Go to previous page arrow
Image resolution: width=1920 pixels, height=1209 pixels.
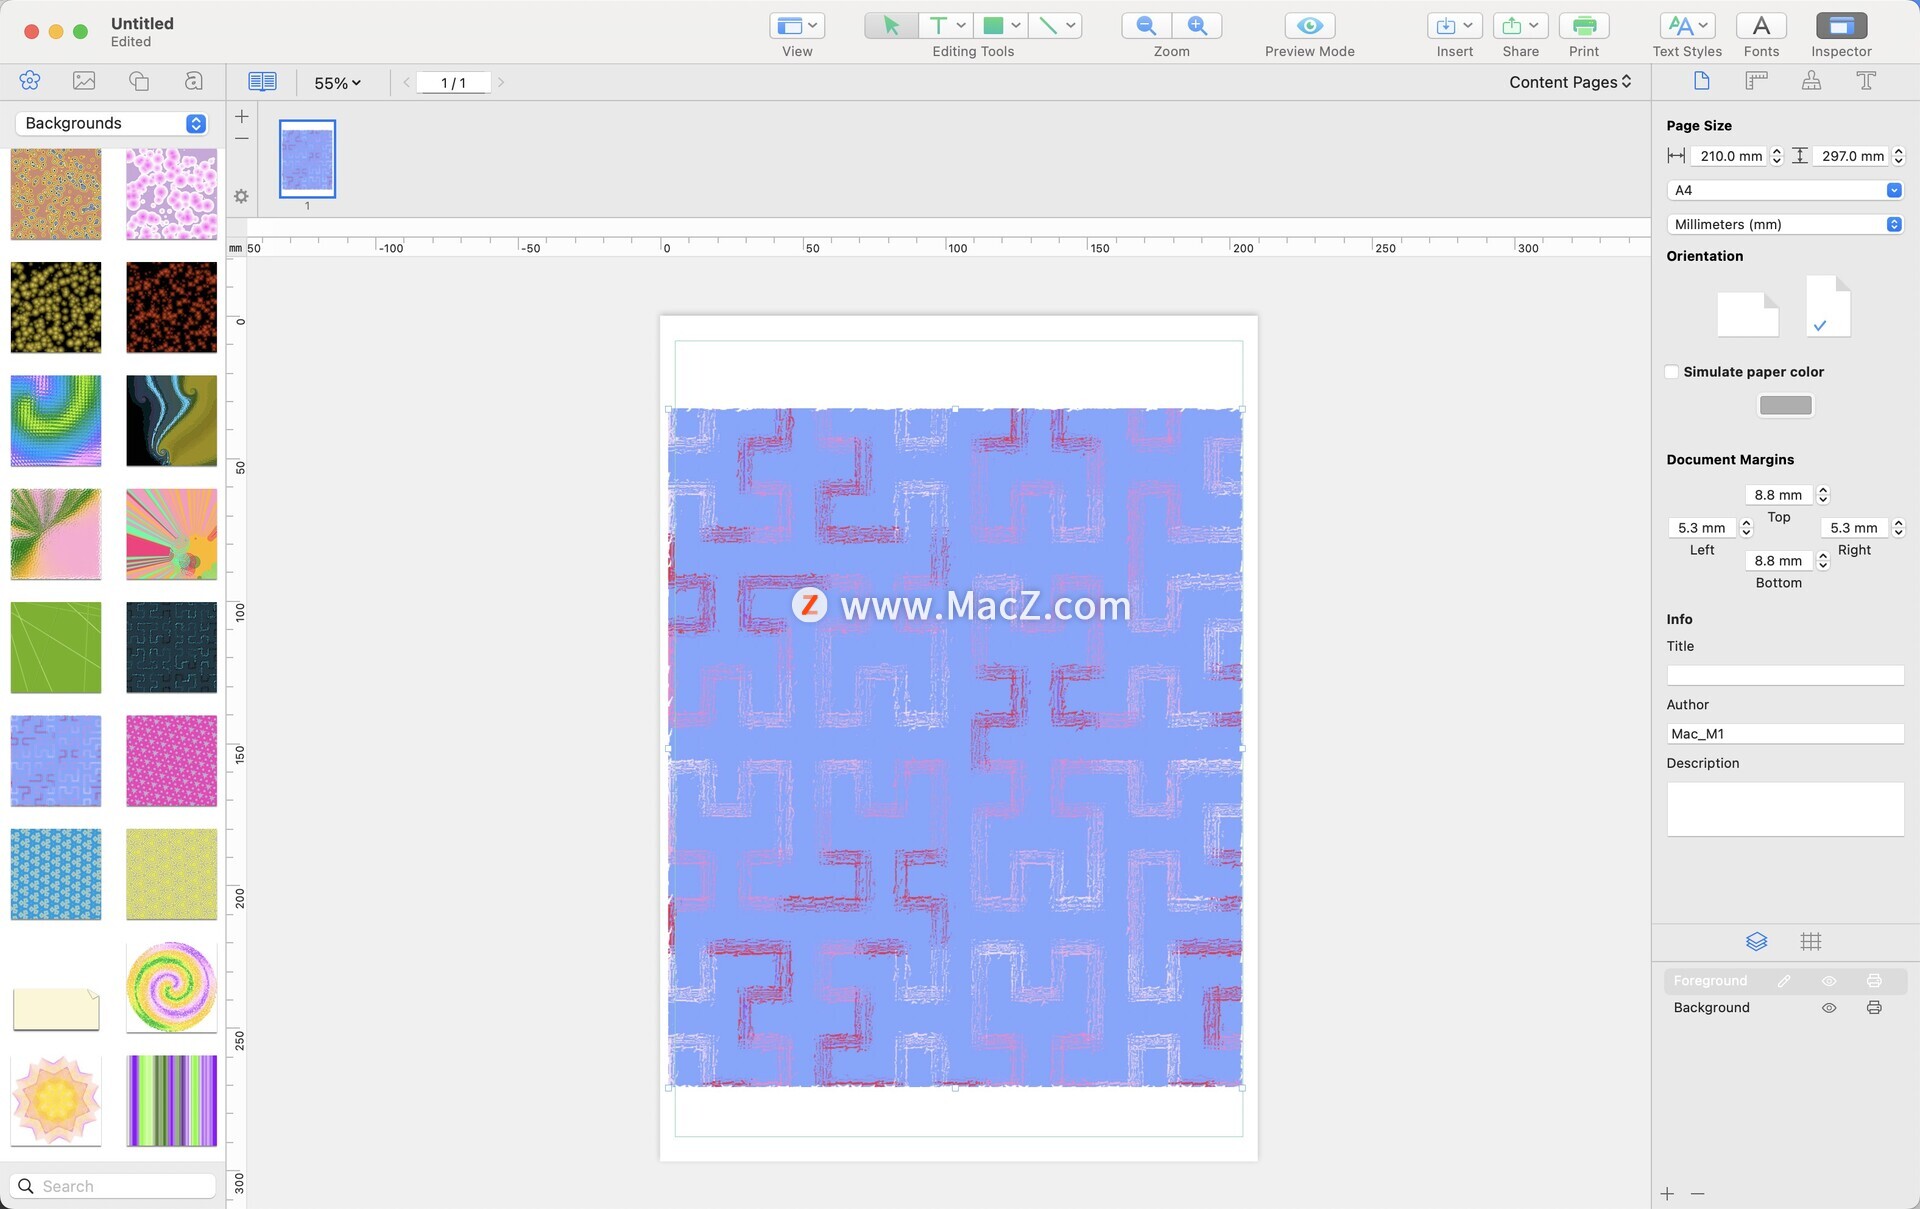pos(406,82)
